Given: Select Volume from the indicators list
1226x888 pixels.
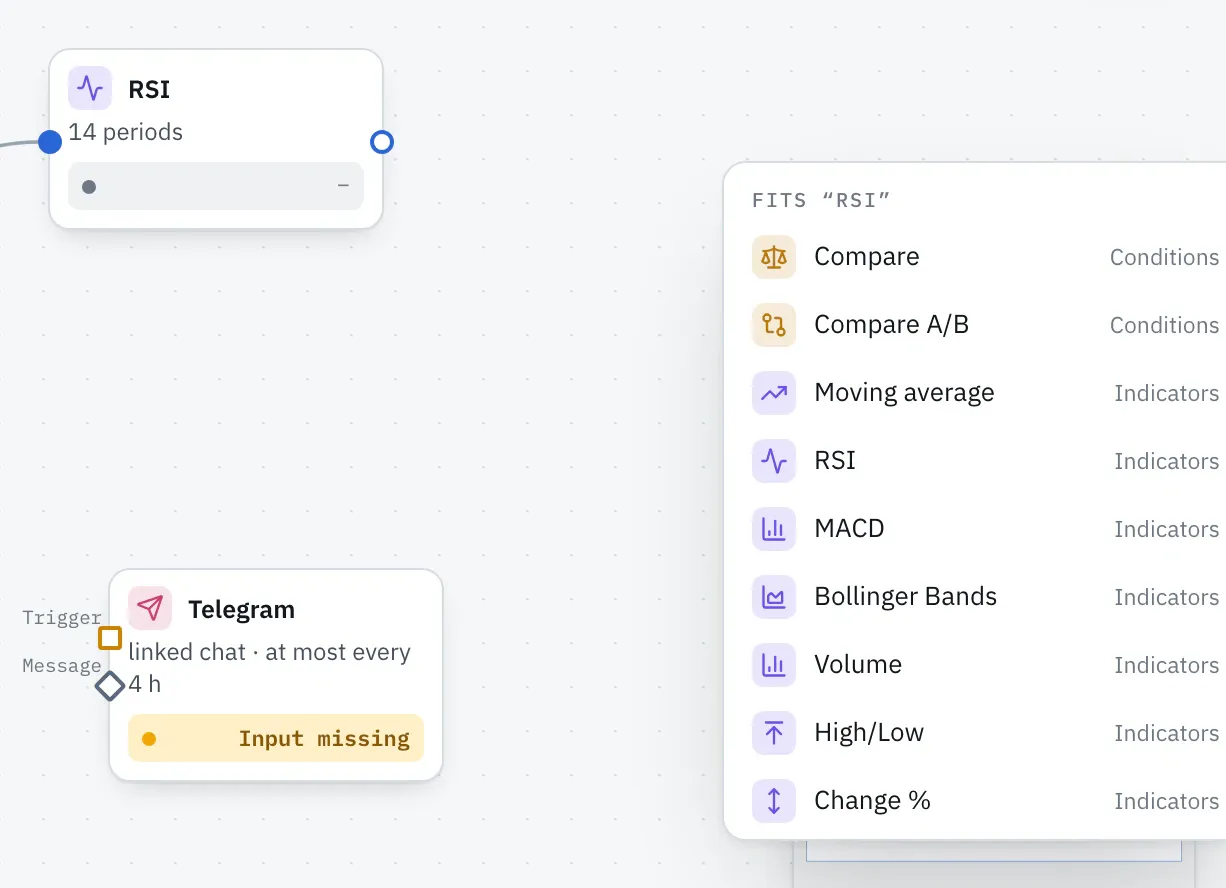Looking at the screenshot, I should click(985, 665).
